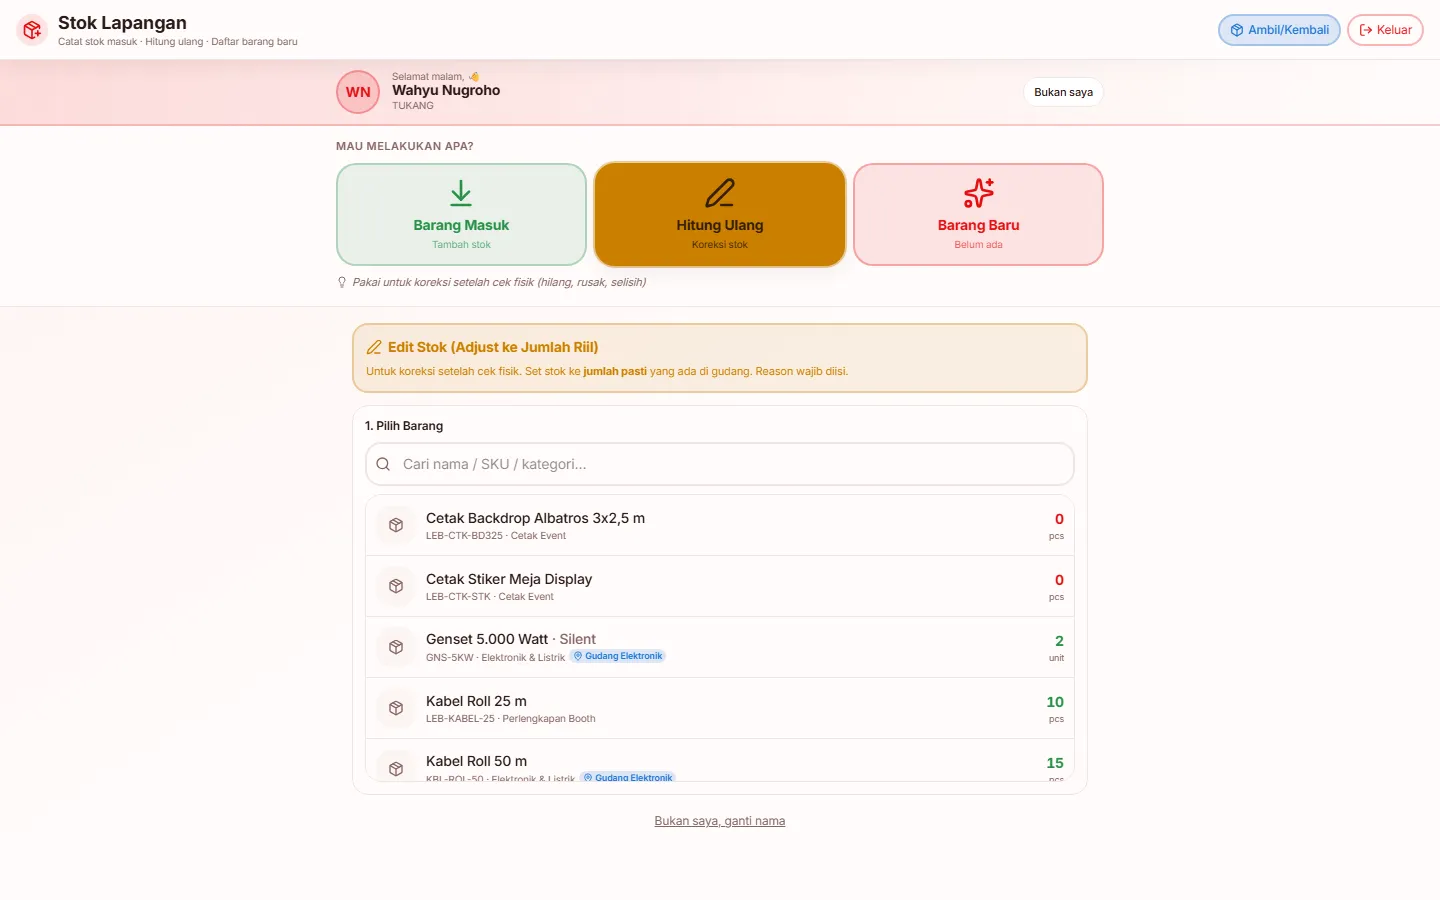Choose Cetak Stiker Meja Display item
The height and width of the screenshot is (900, 1440).
(720, 586)
